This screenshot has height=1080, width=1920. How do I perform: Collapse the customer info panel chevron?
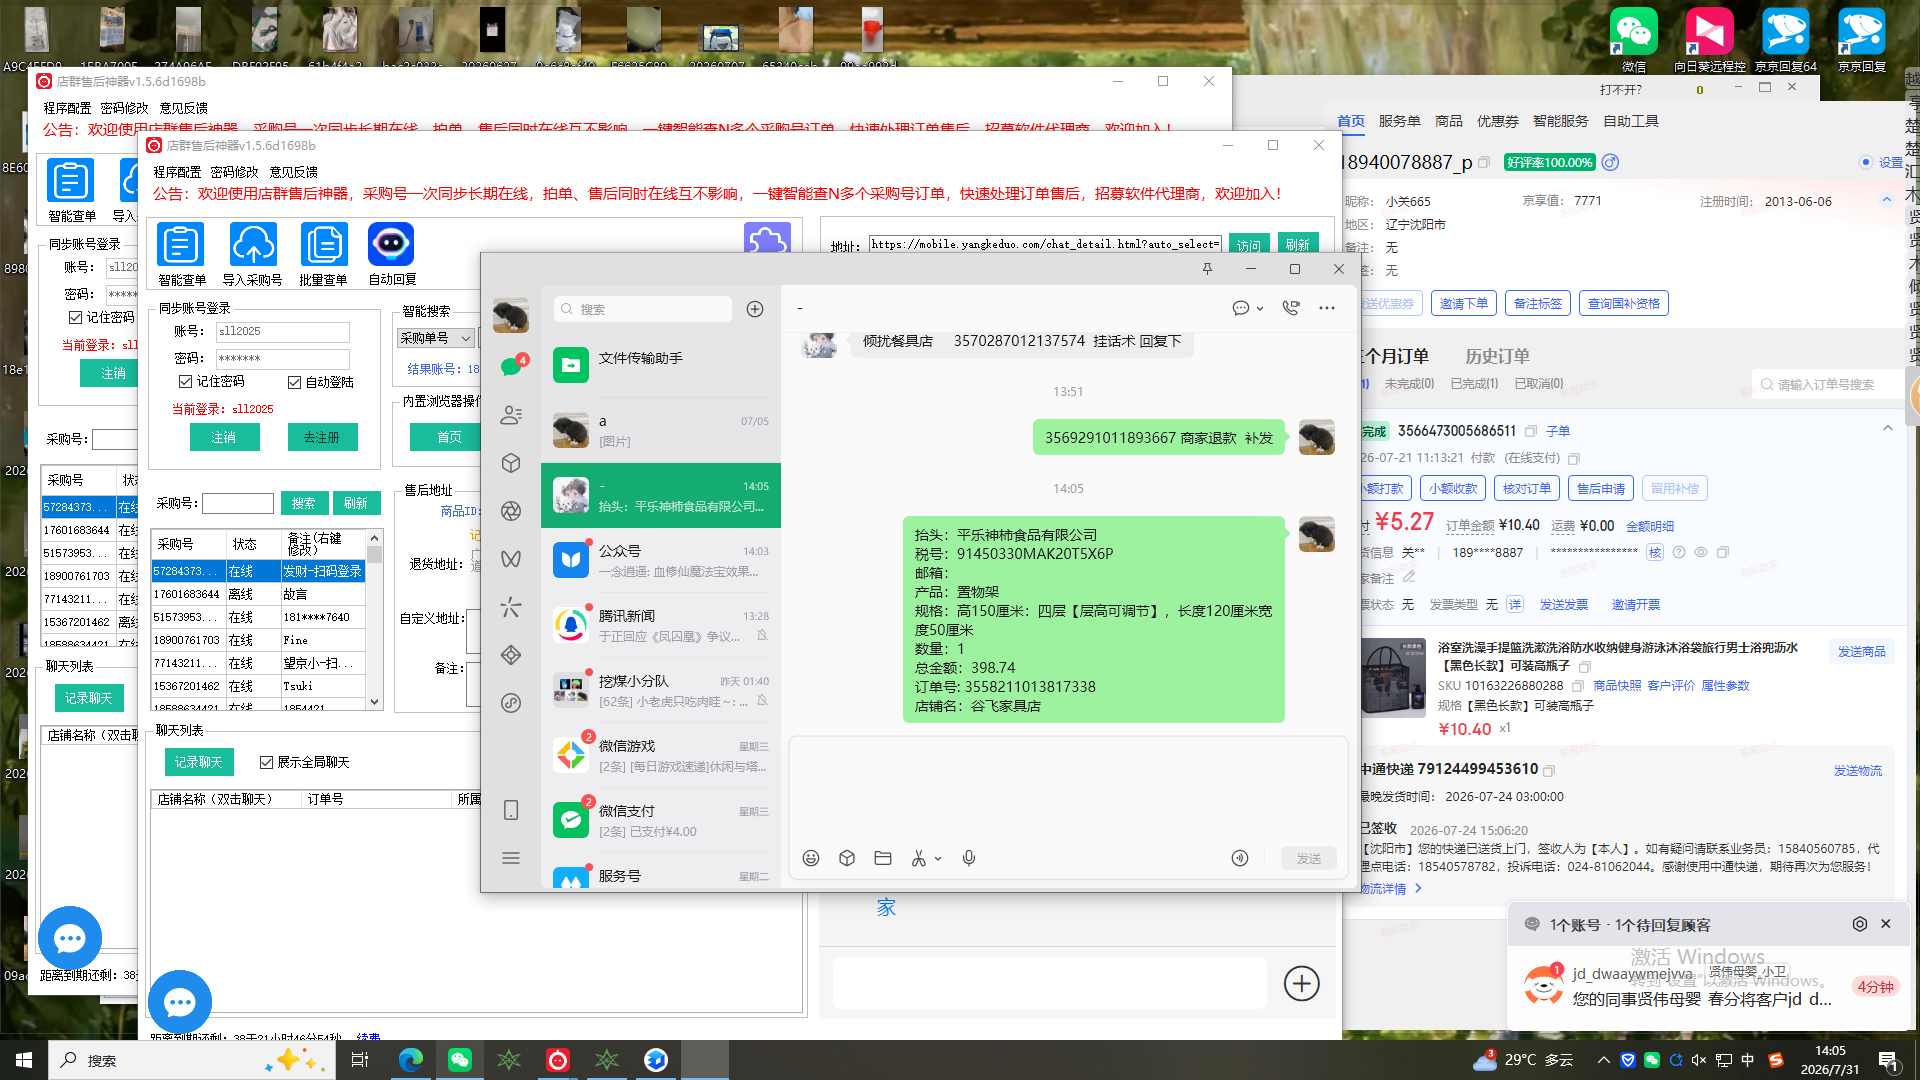coord(1887,200)
